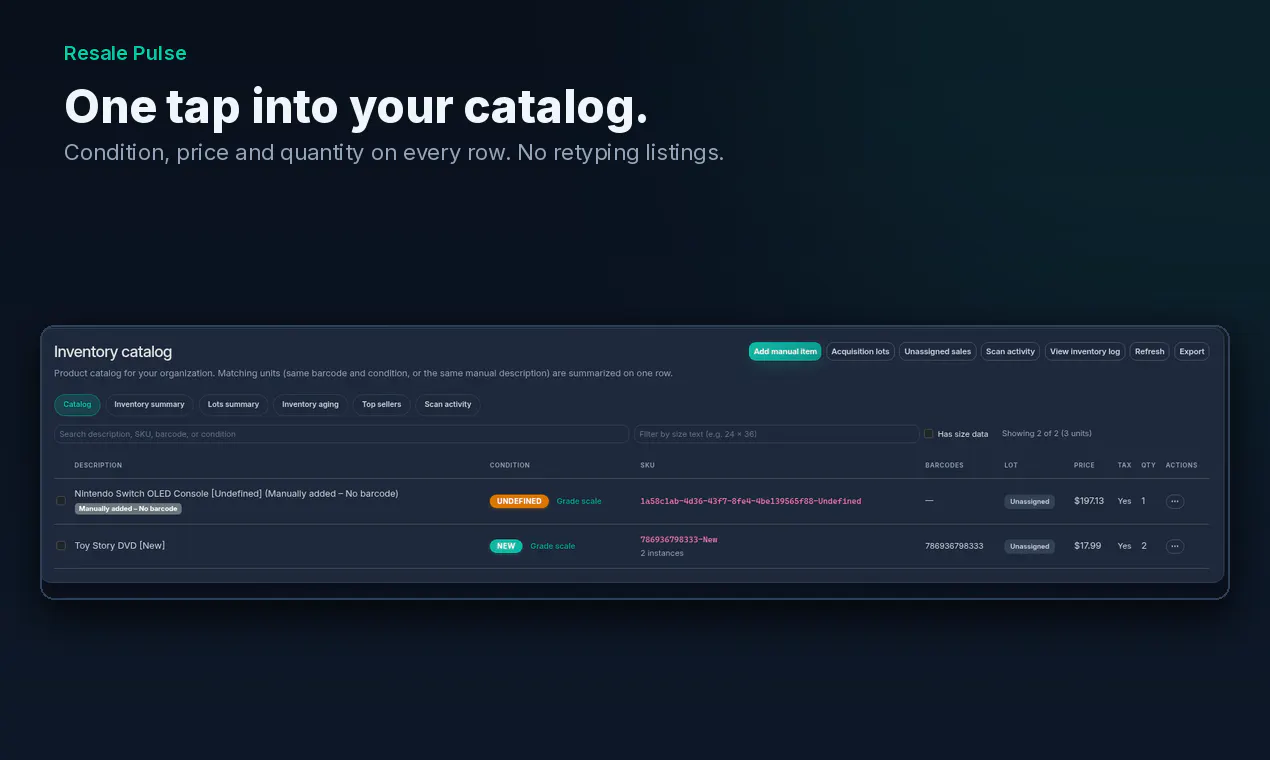Click the Toy Story DVD [New] description
This screenshot has width=1270, height=760.
click(x=120, y=545)
